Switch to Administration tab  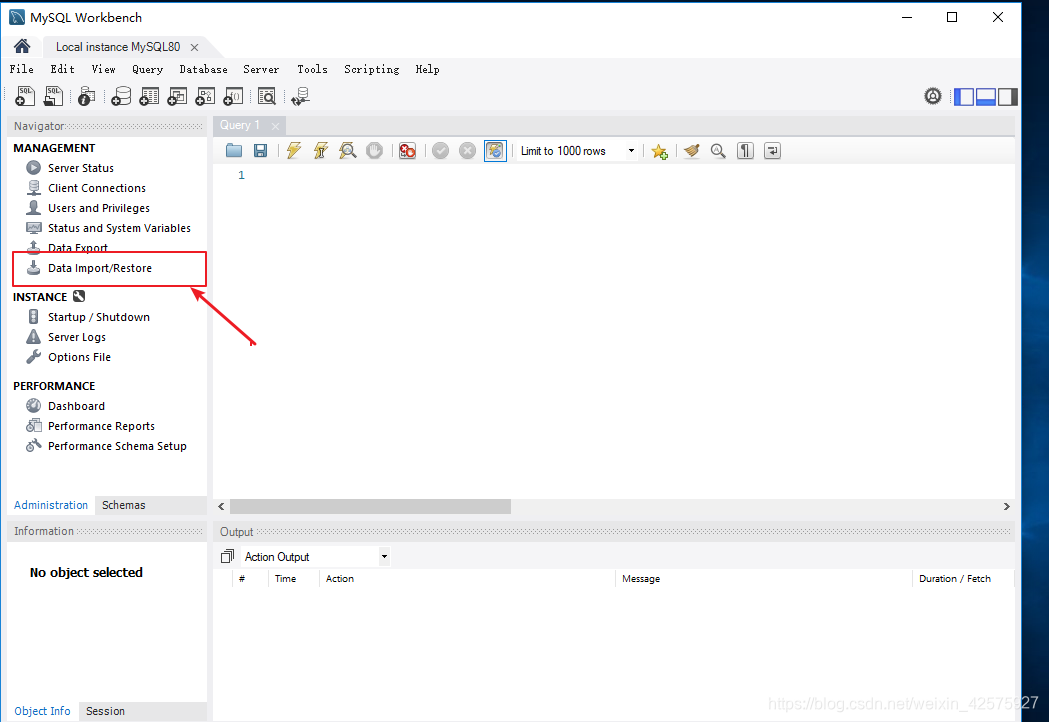(51, 505)
